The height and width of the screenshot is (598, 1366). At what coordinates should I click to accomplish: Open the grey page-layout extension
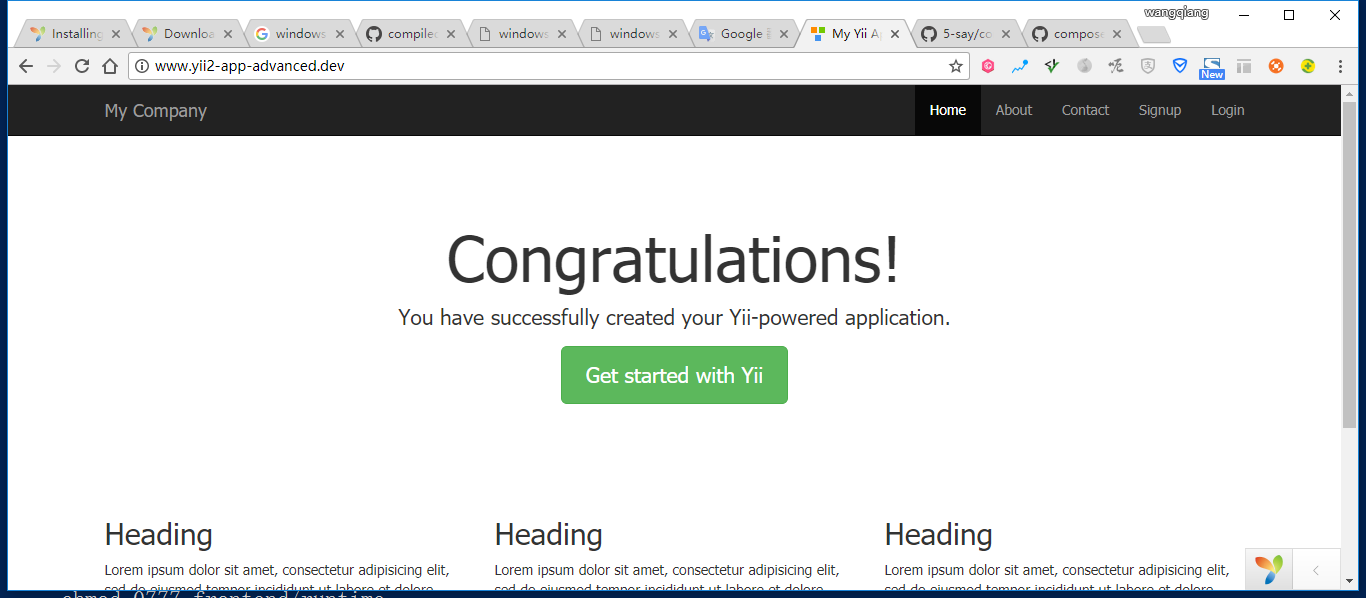tap(1244, 66)
